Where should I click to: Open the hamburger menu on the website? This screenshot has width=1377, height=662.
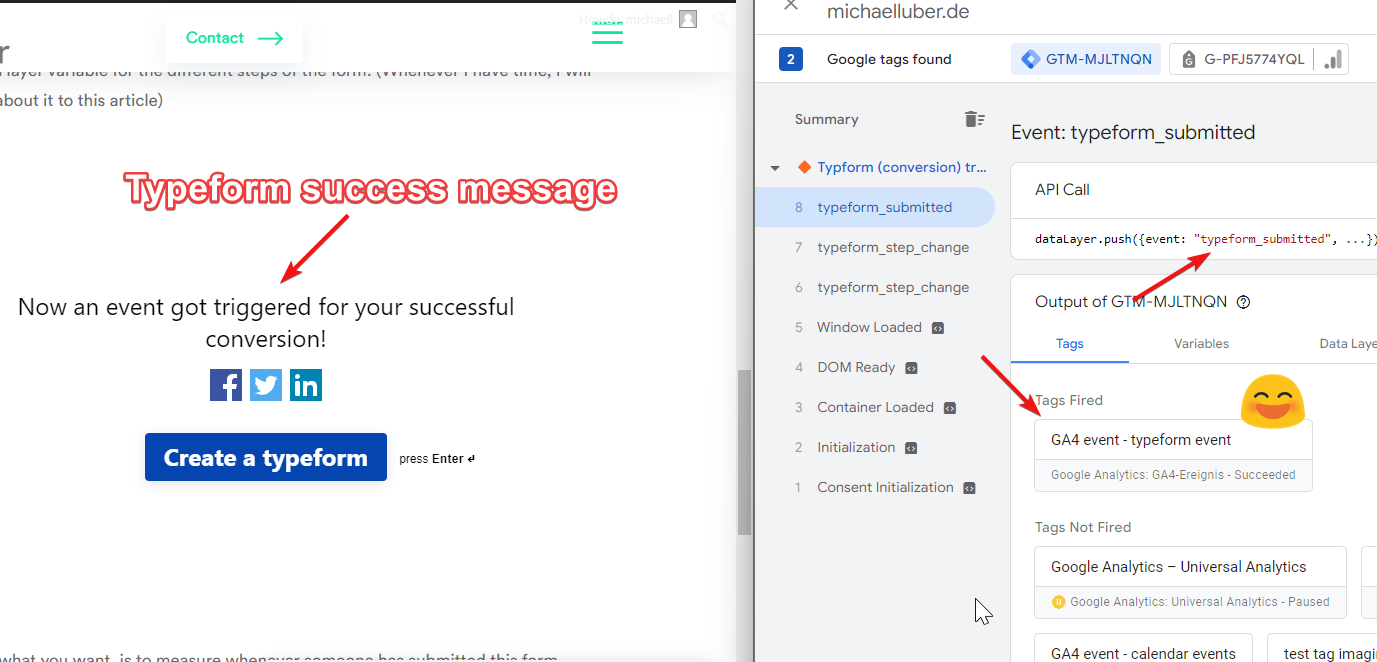pyautogui.click(x=607, y=33)
